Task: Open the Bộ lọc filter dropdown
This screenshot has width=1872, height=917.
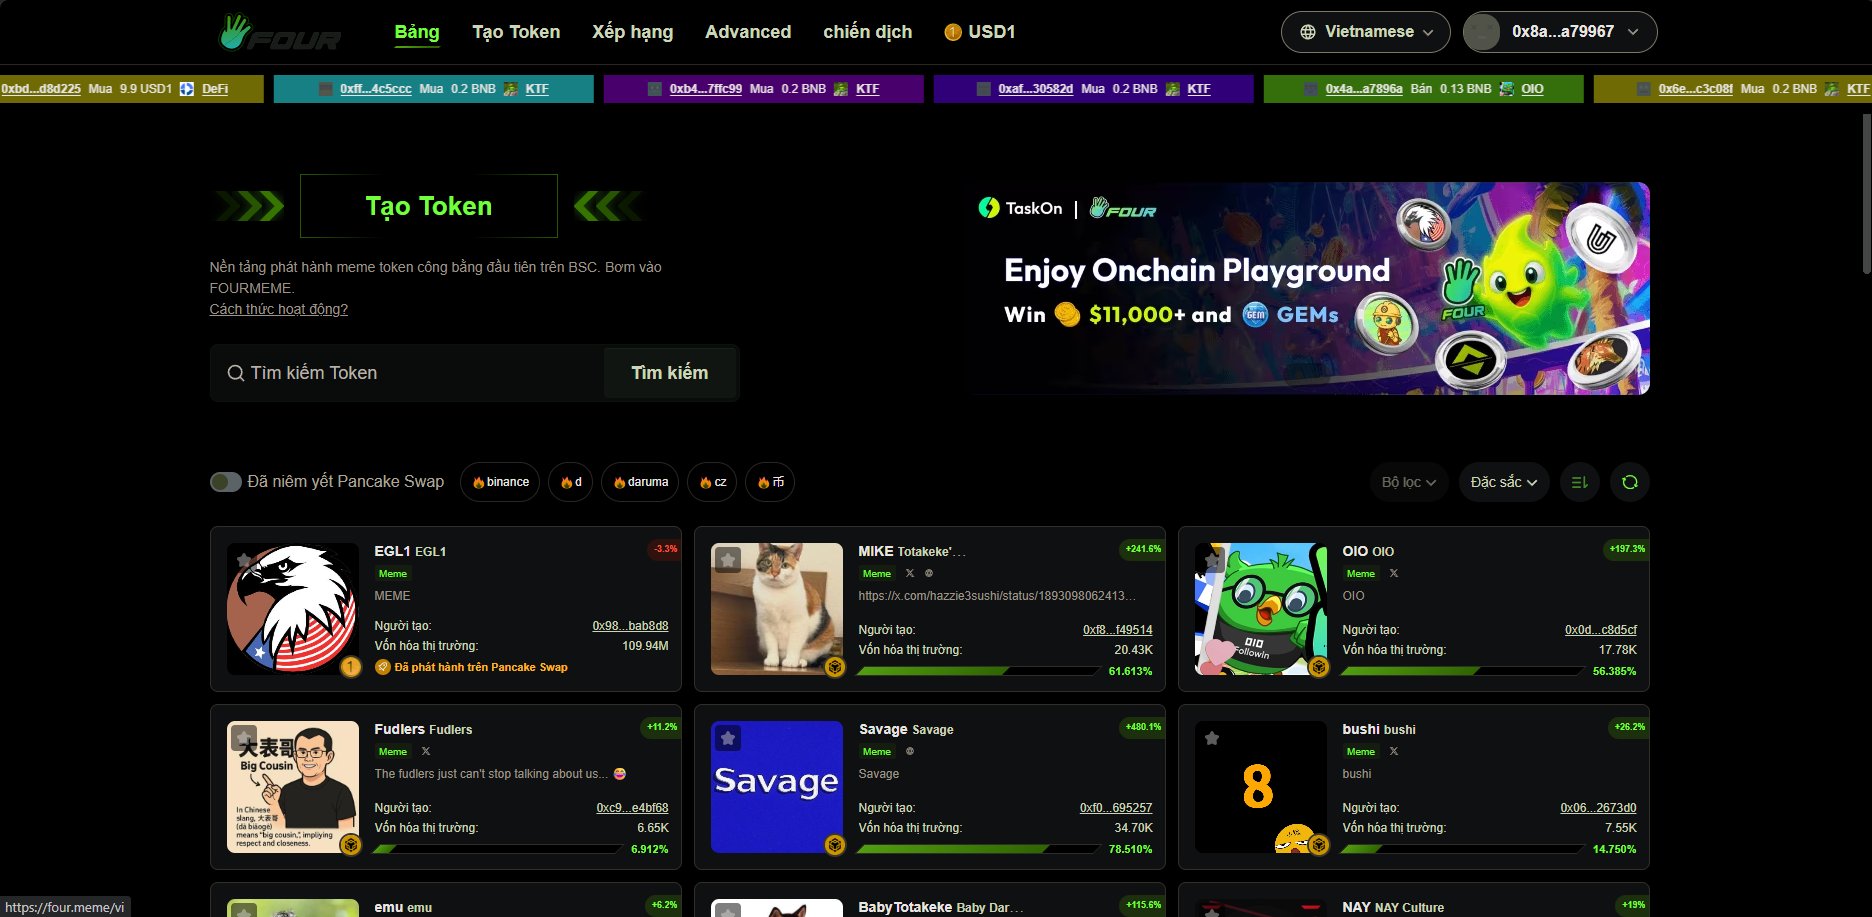Action: coord(1409,482)
